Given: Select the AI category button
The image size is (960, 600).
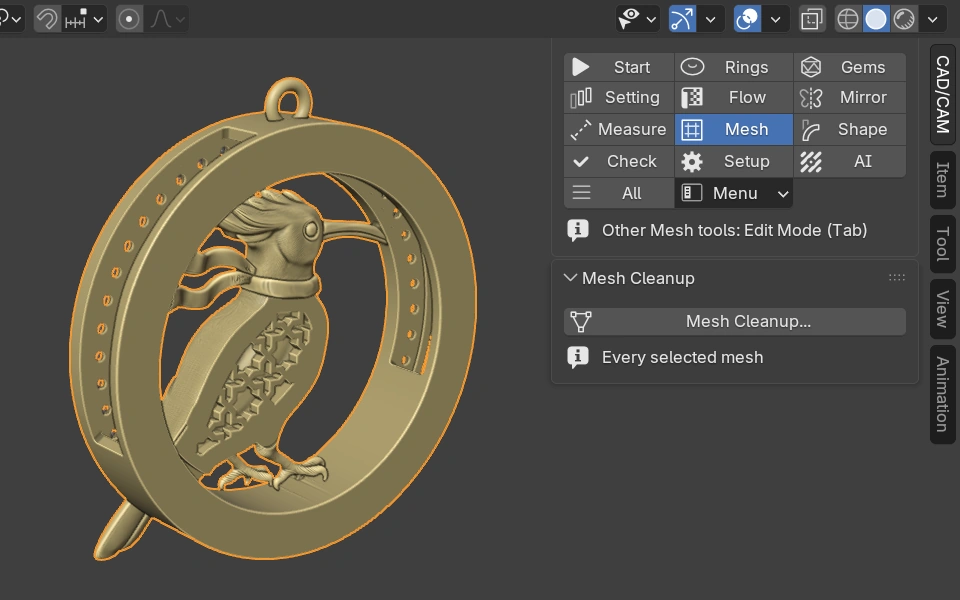Looking at the screenshot, I should pos(849,161).
